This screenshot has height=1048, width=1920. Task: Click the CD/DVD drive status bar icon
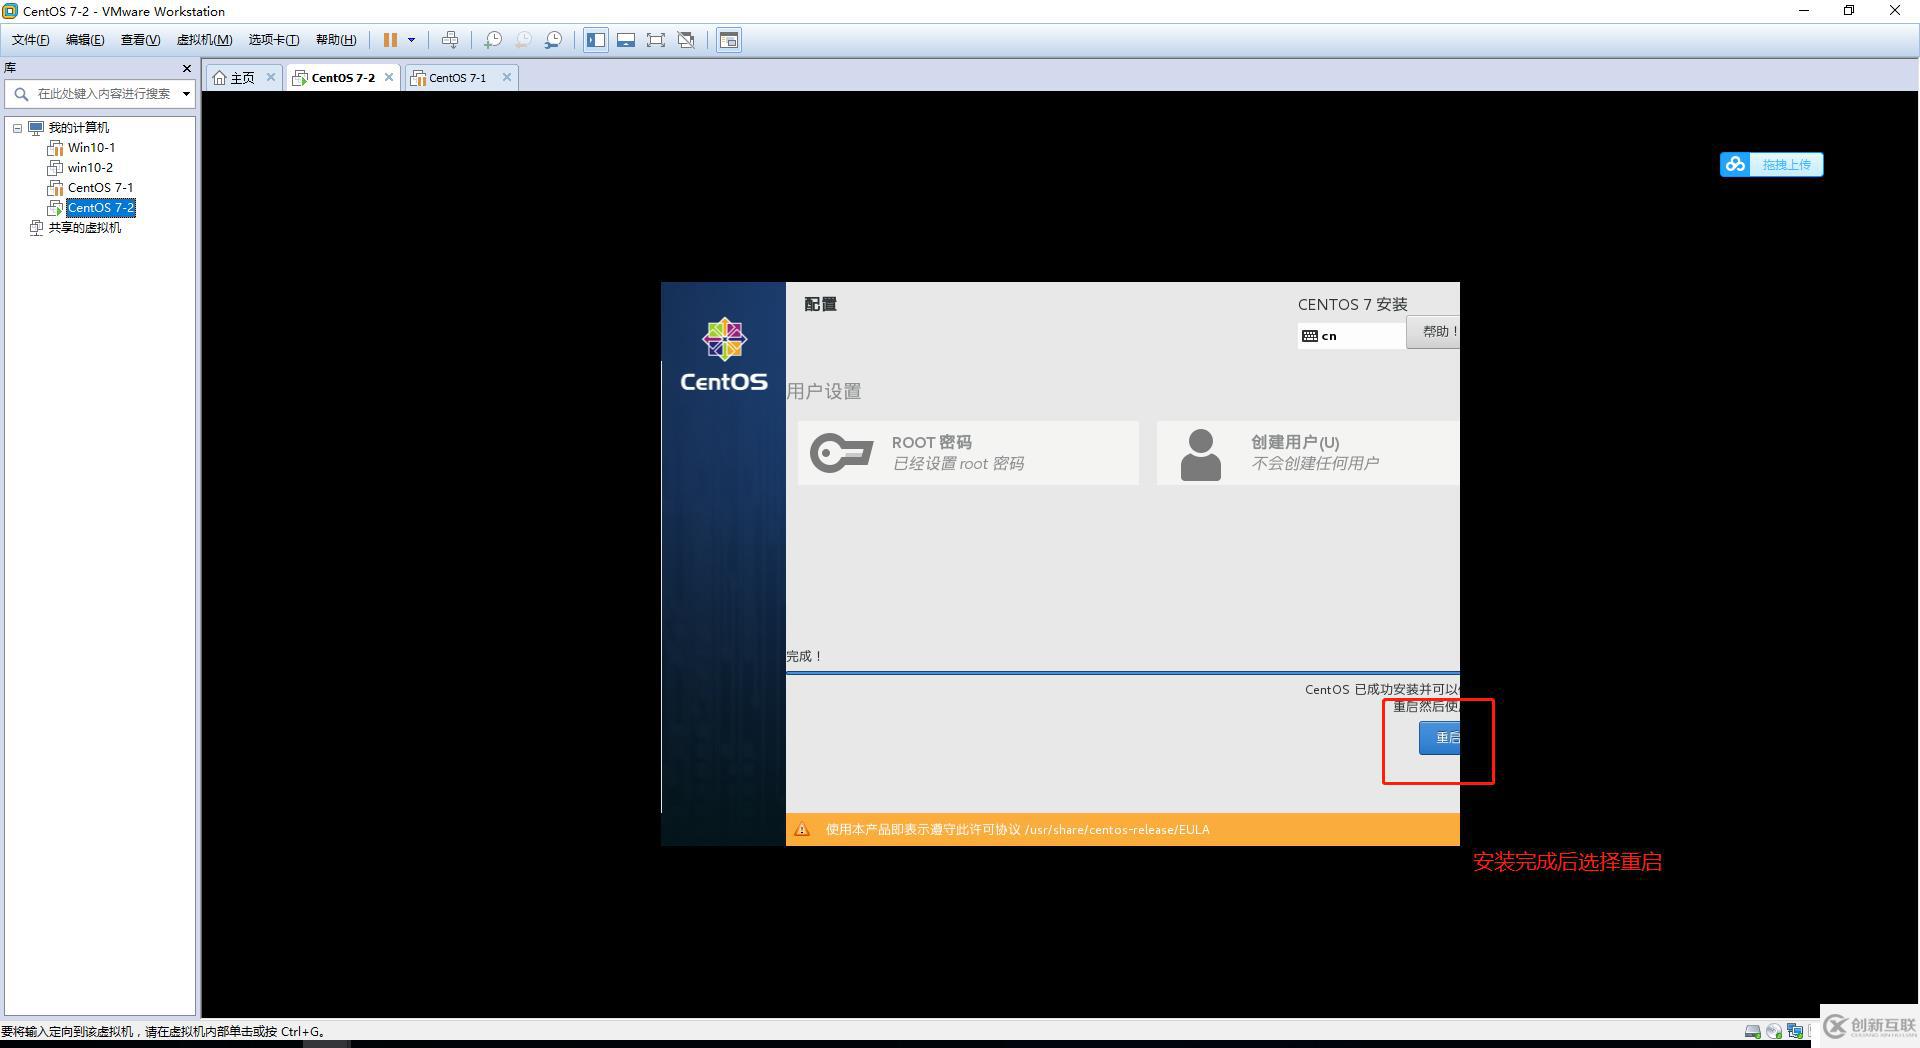pos(1774,1031)
